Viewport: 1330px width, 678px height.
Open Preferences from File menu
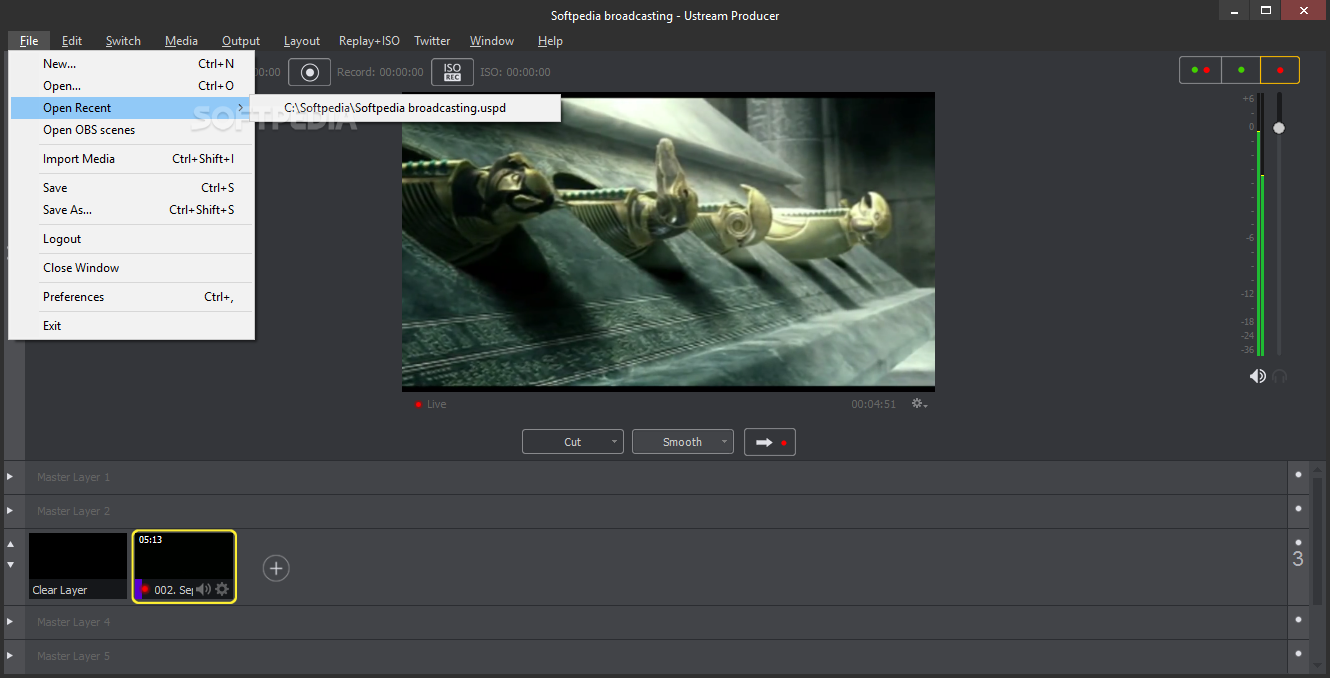pos(132,297)
